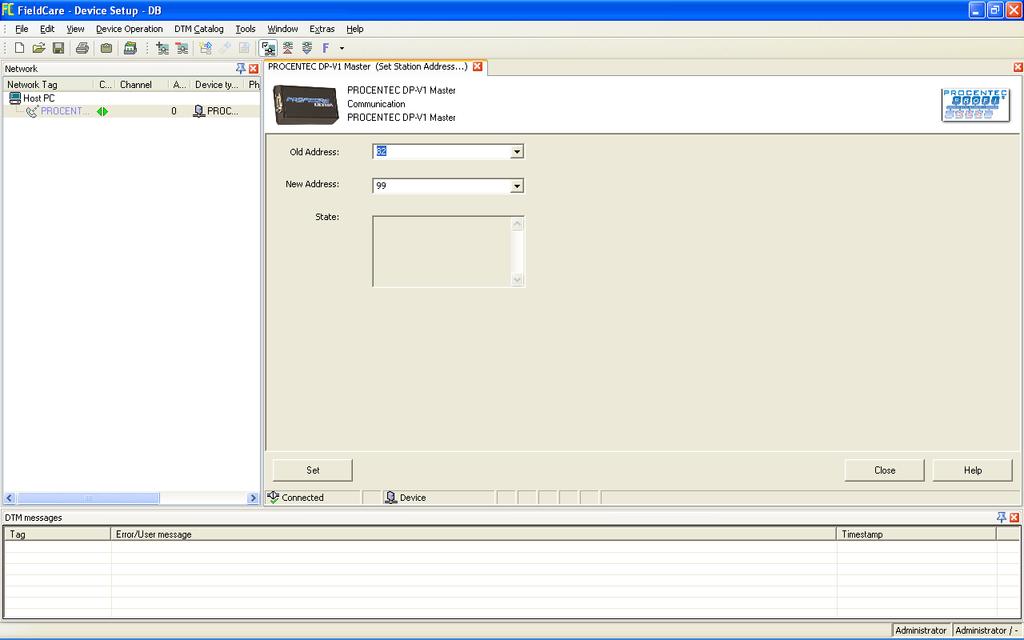Close the DTM messages panel
The image size is (1024, 640).
point(1014,517)
